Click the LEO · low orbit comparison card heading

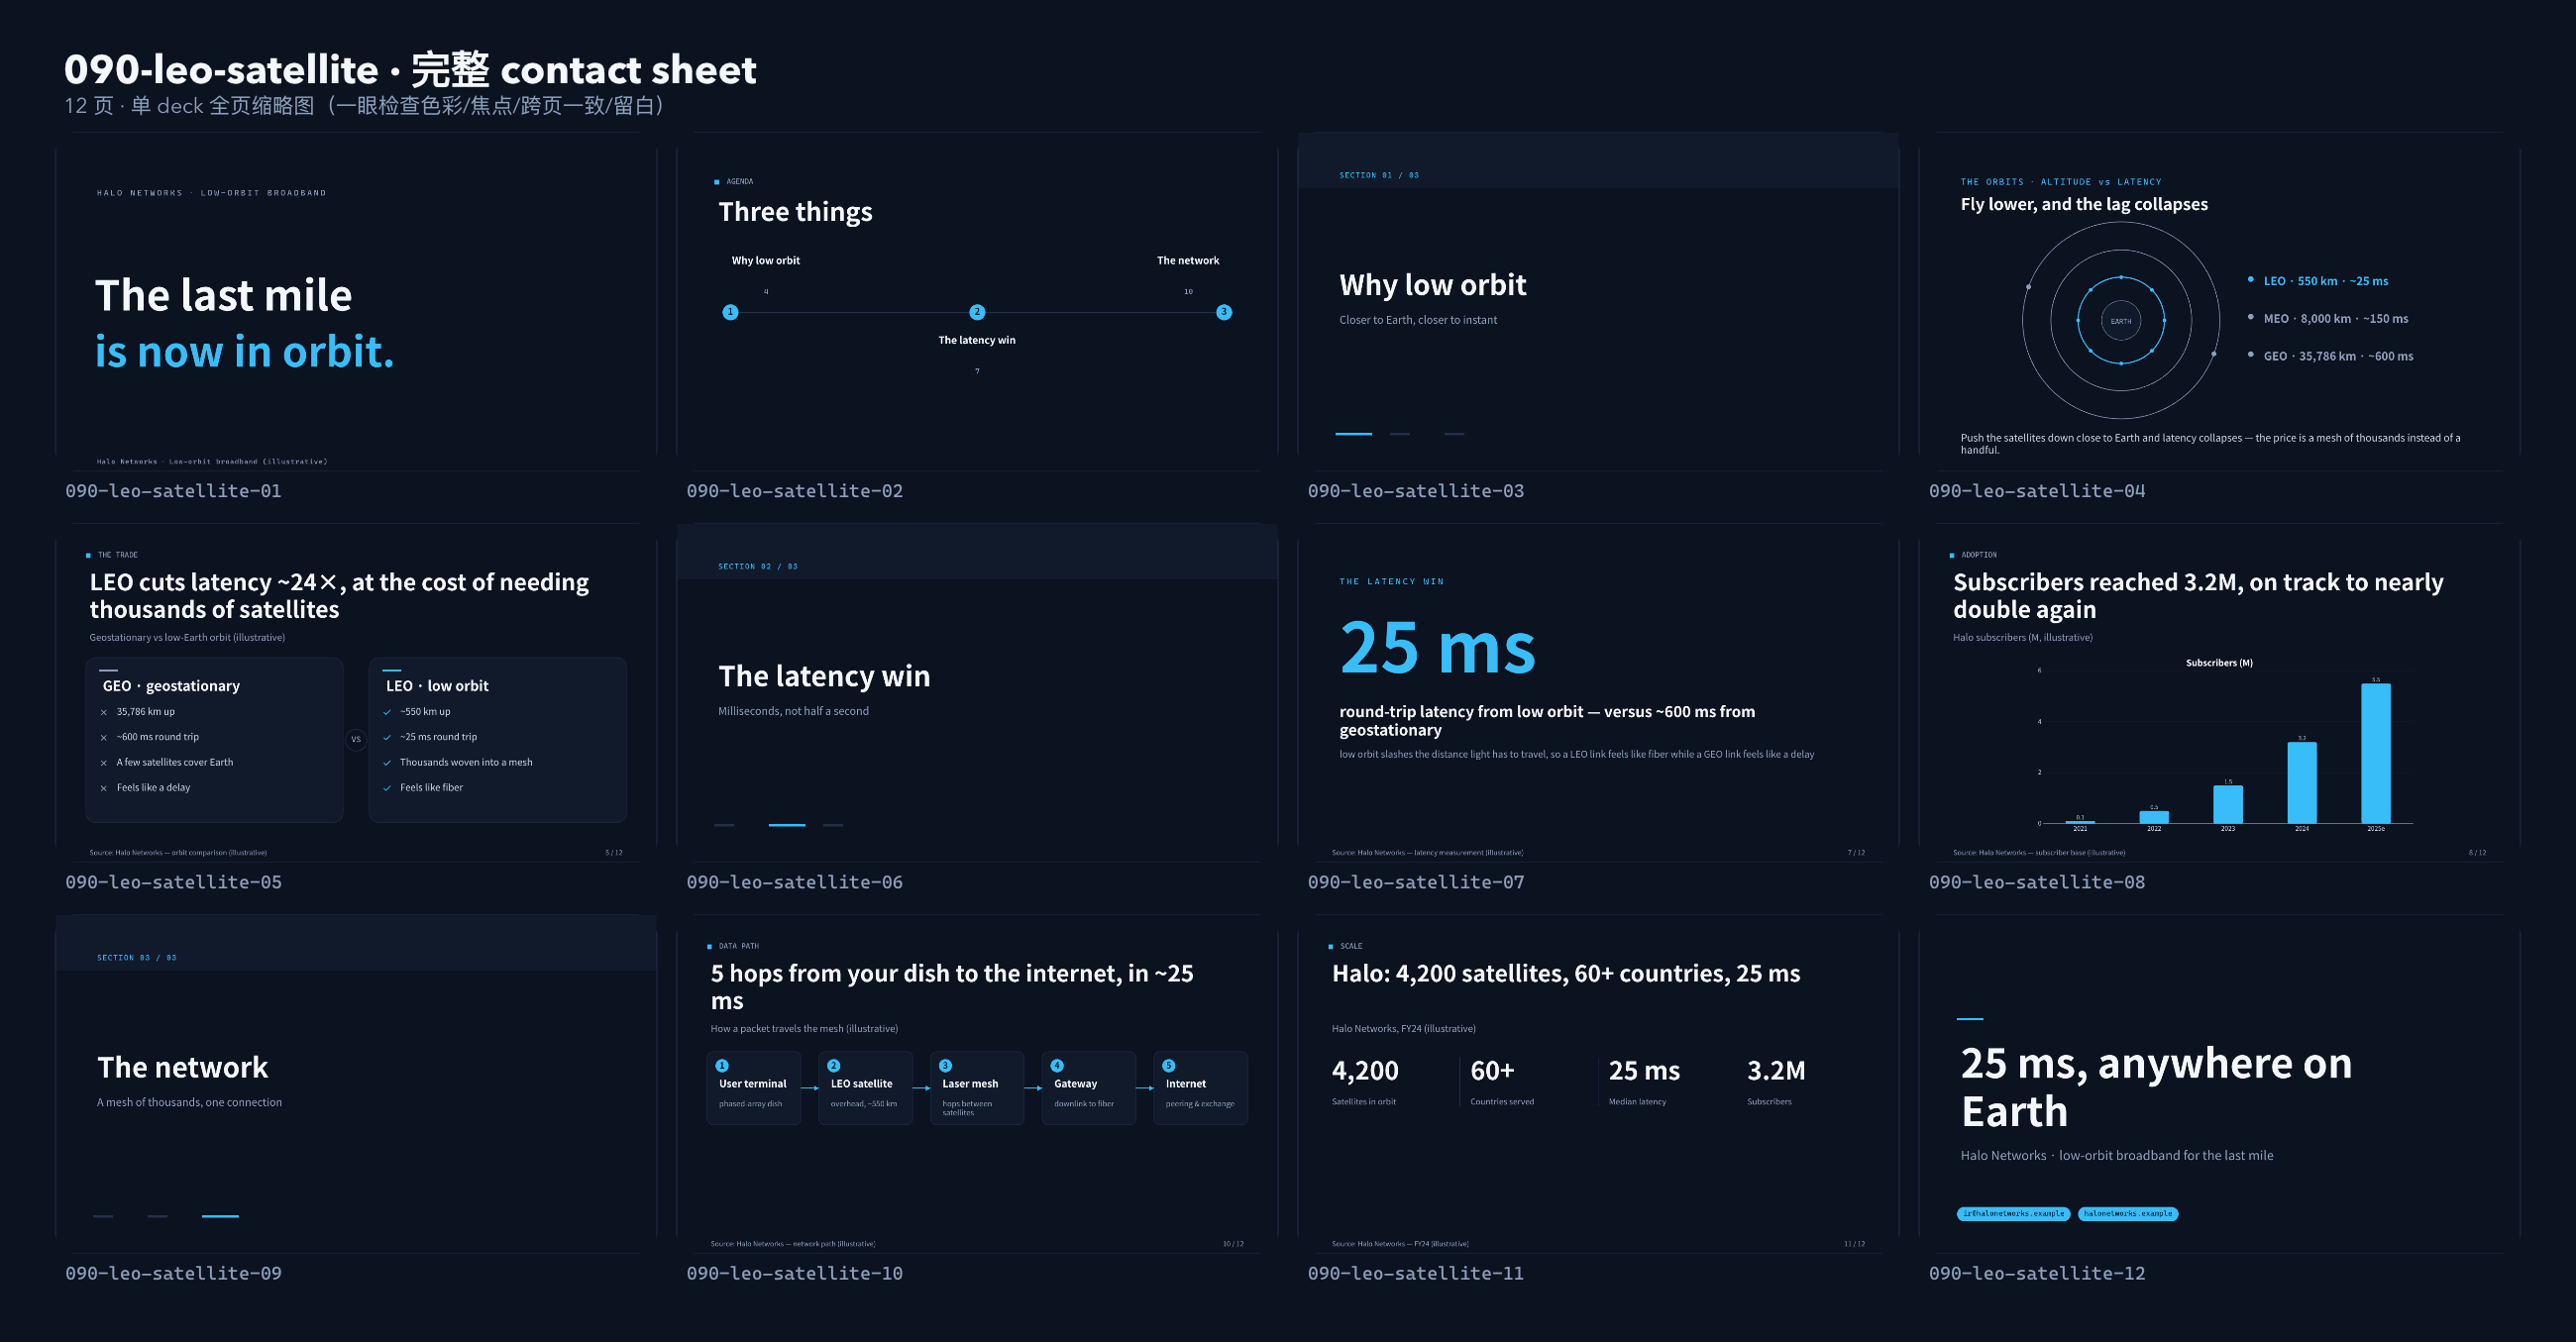pos(437,686)
